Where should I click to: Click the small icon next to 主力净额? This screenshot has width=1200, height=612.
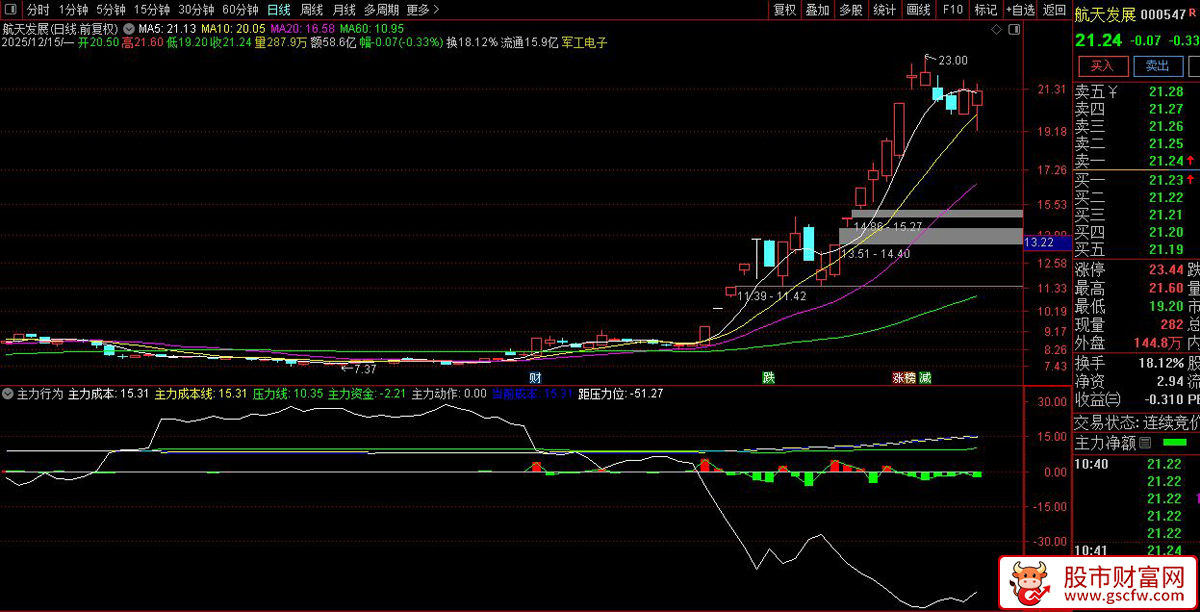pos(1146,443)
